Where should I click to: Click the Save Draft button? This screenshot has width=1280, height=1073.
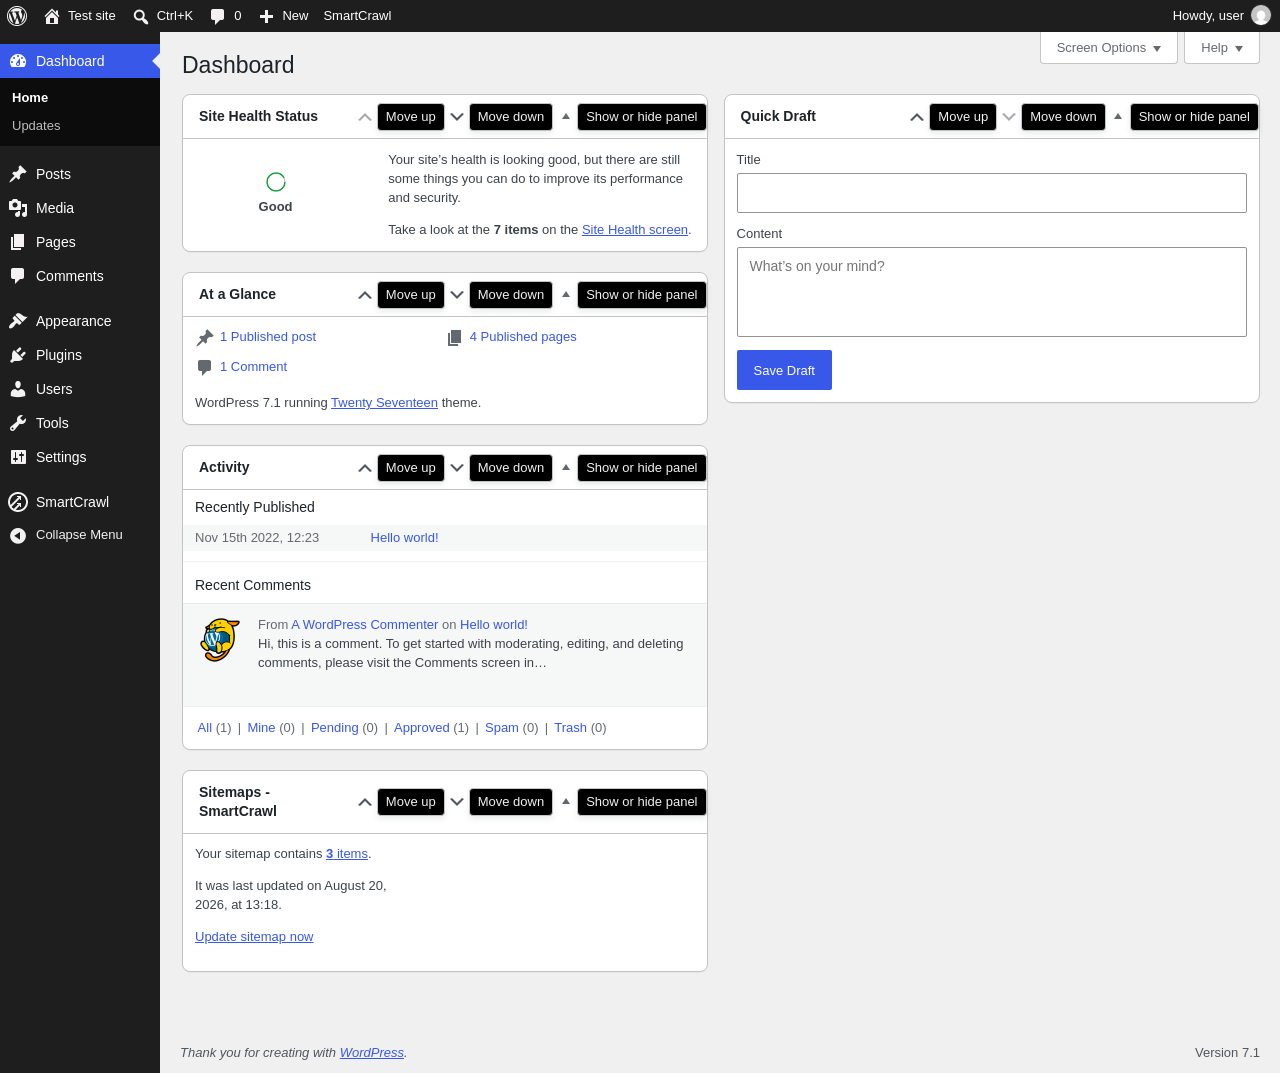click(x=784, y=370)
